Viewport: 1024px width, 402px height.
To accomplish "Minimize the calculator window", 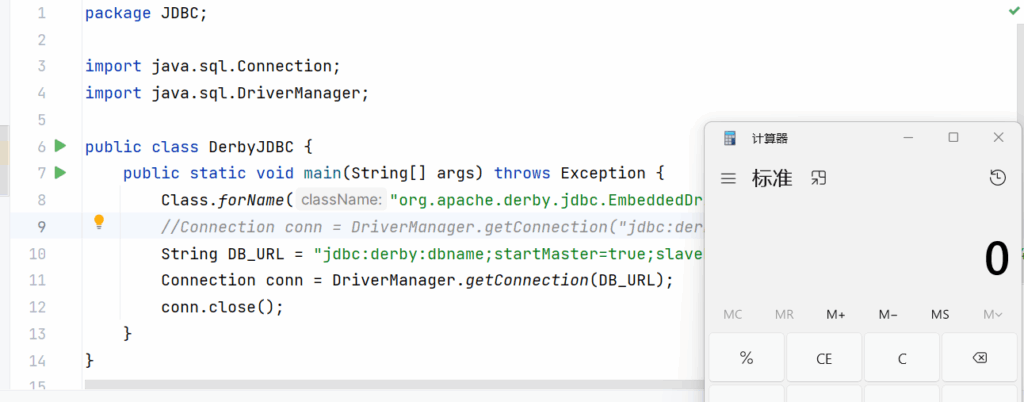I will [908, 137].
